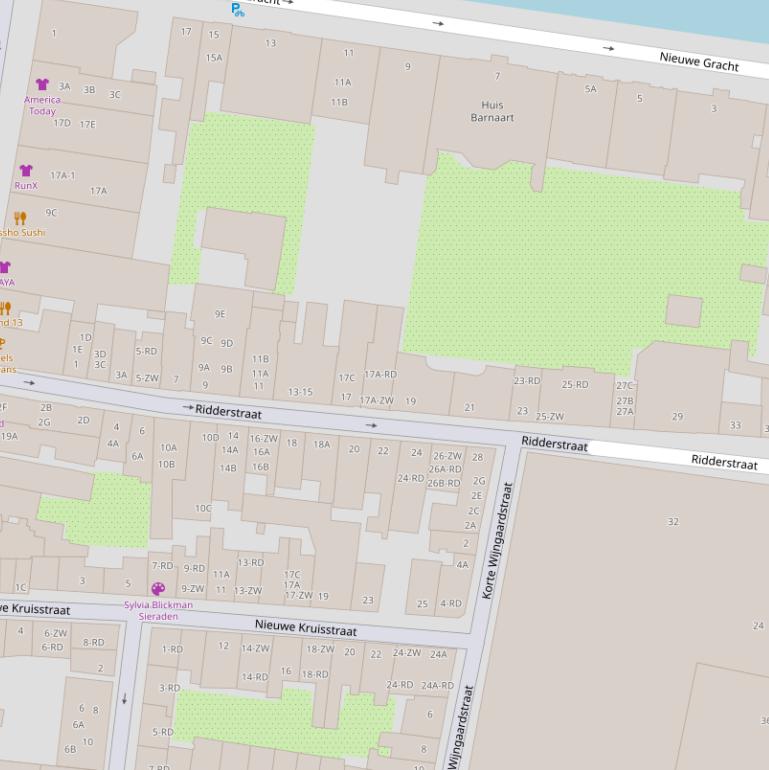
Task: Select building number 29
Action: coord(678,417)
